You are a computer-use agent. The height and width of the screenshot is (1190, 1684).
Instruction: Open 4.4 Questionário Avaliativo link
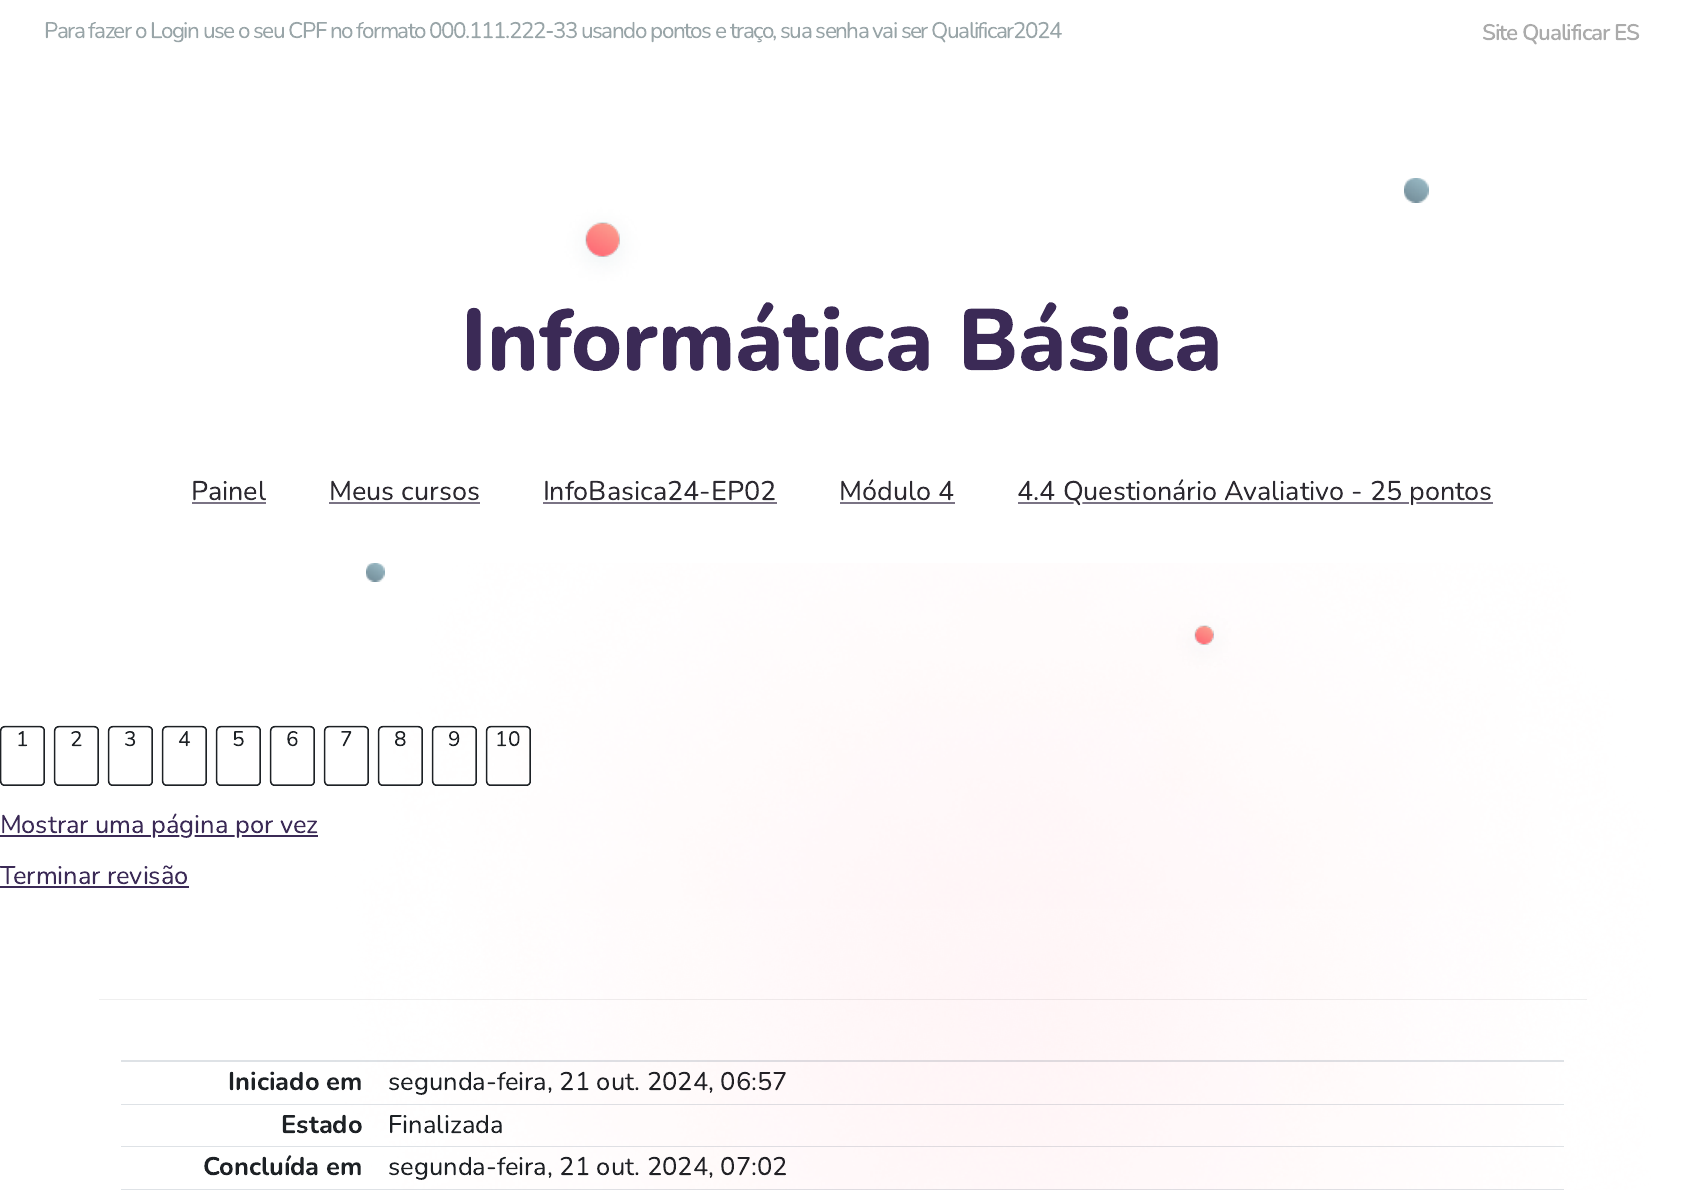[x=1254, y=491]
